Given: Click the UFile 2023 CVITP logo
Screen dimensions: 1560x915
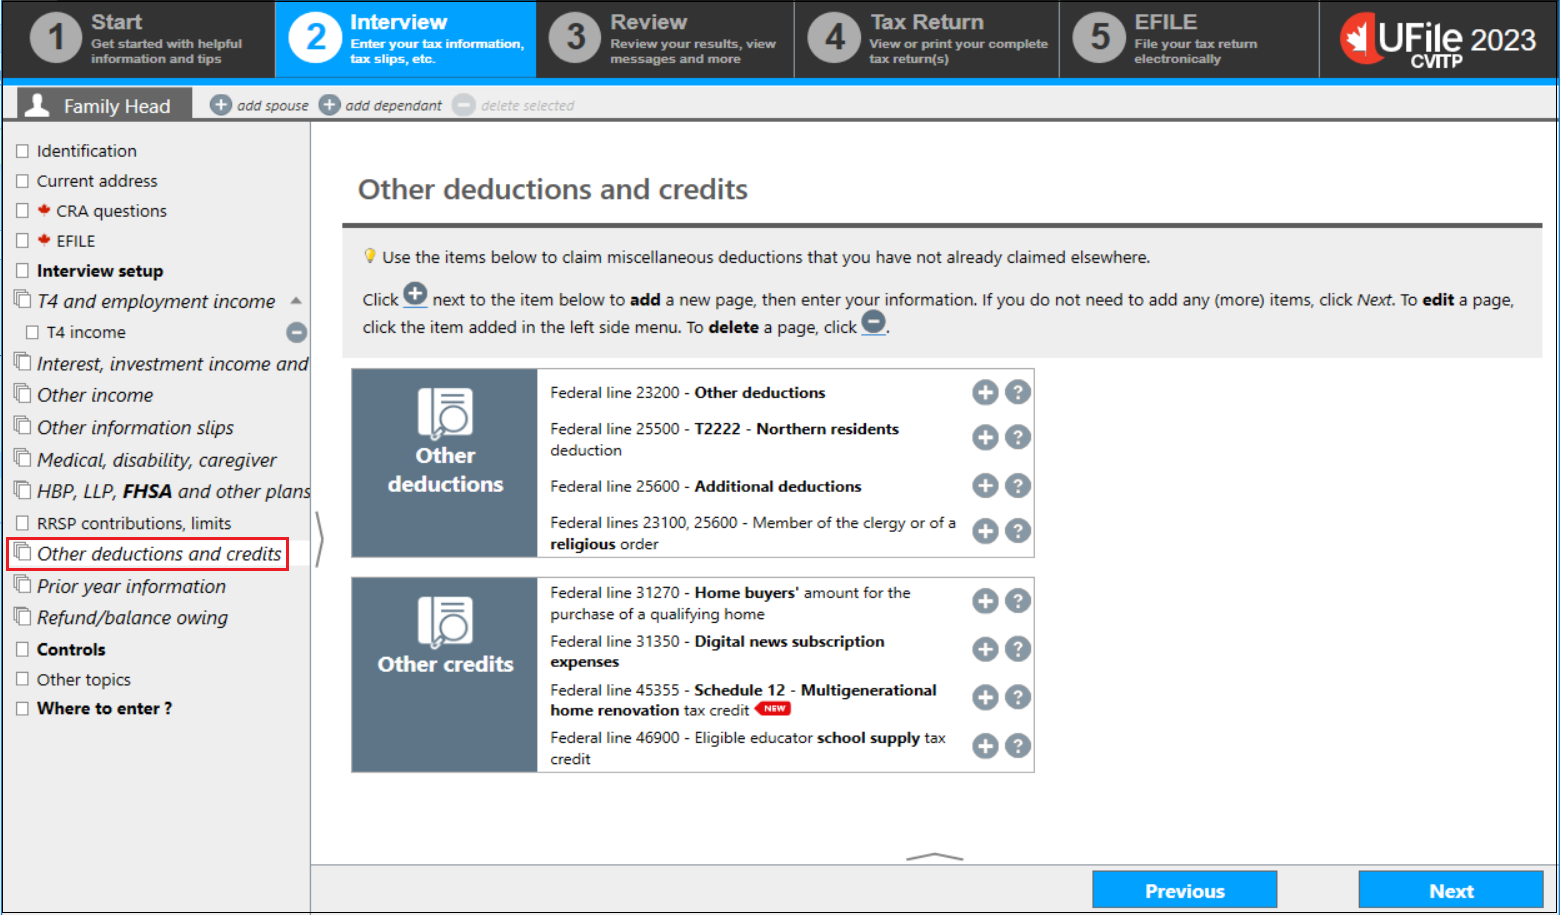Looking at the screenshot, I should point(1438,40).
